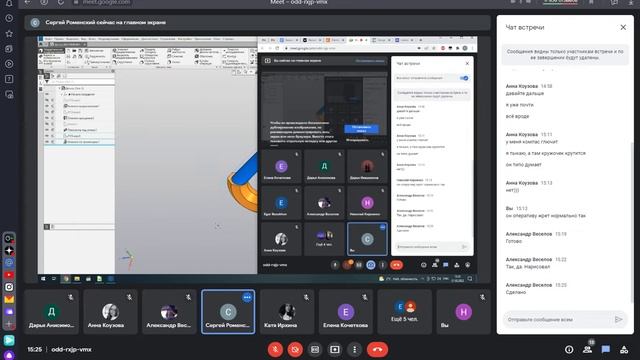Click muted mic icon on Дарья Анисимова tile
Image resolution: width=640 pixels, height=360 pixels.
pos(71,298)
